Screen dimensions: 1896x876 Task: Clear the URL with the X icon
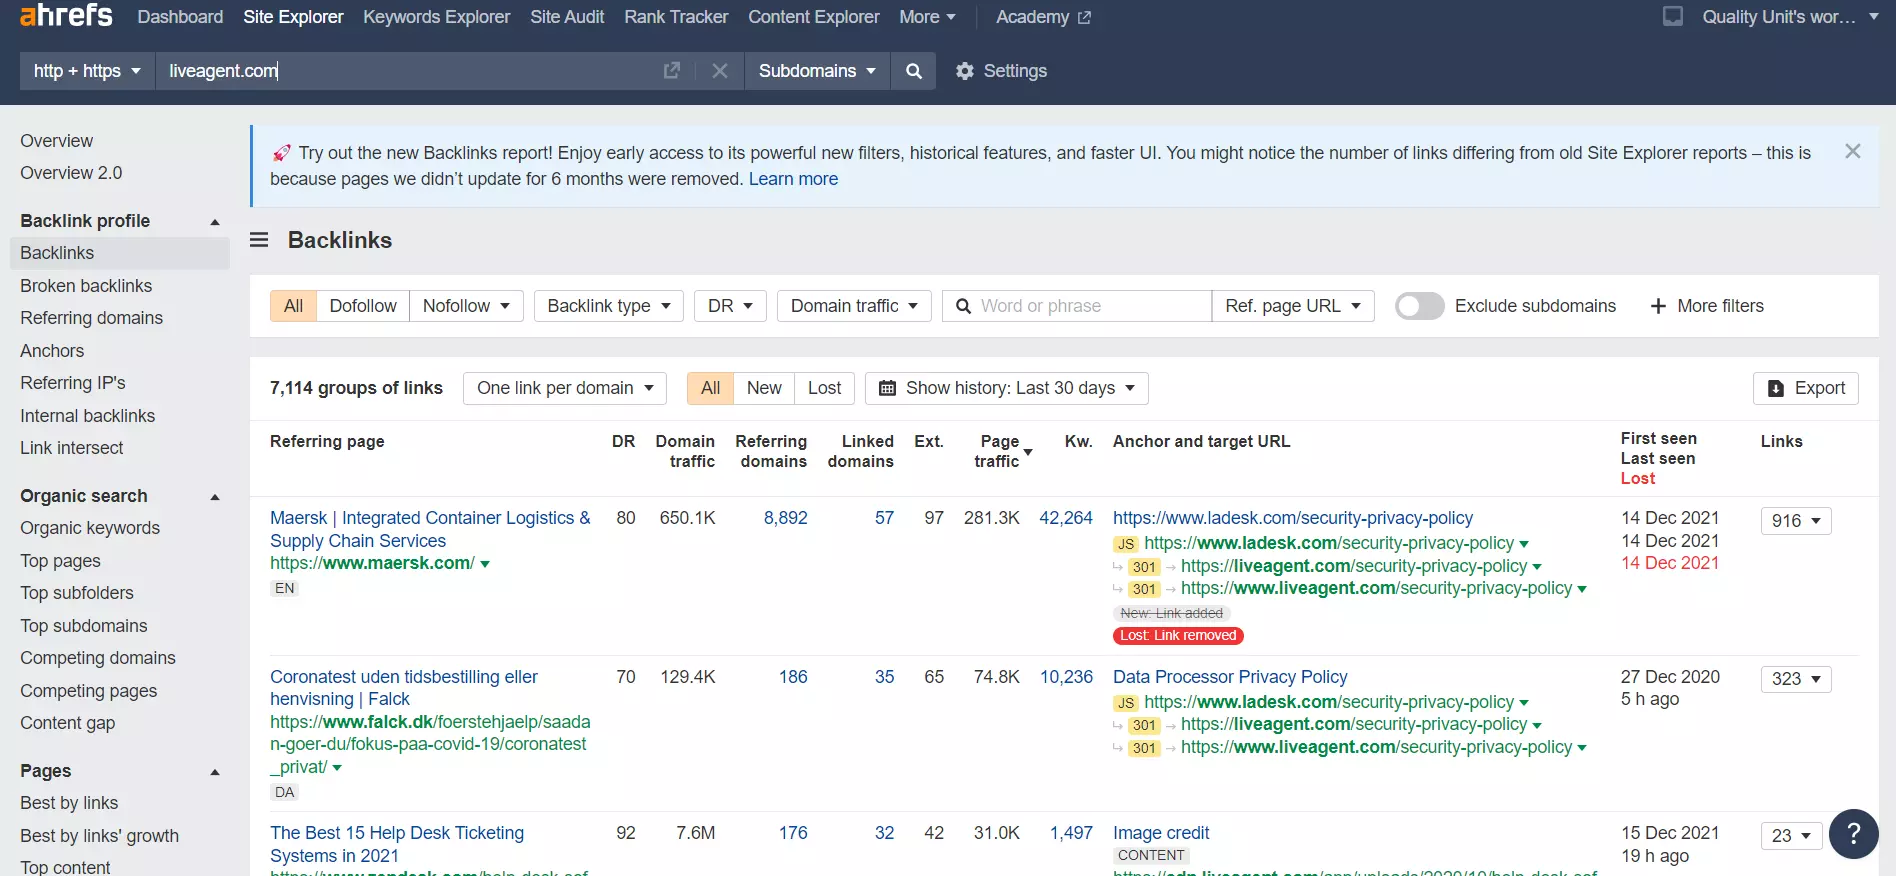click(719, 71)
